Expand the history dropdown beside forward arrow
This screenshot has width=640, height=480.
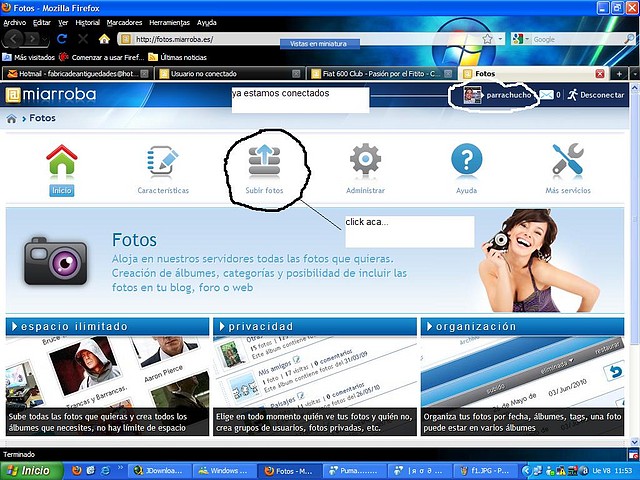pos(44,40)
